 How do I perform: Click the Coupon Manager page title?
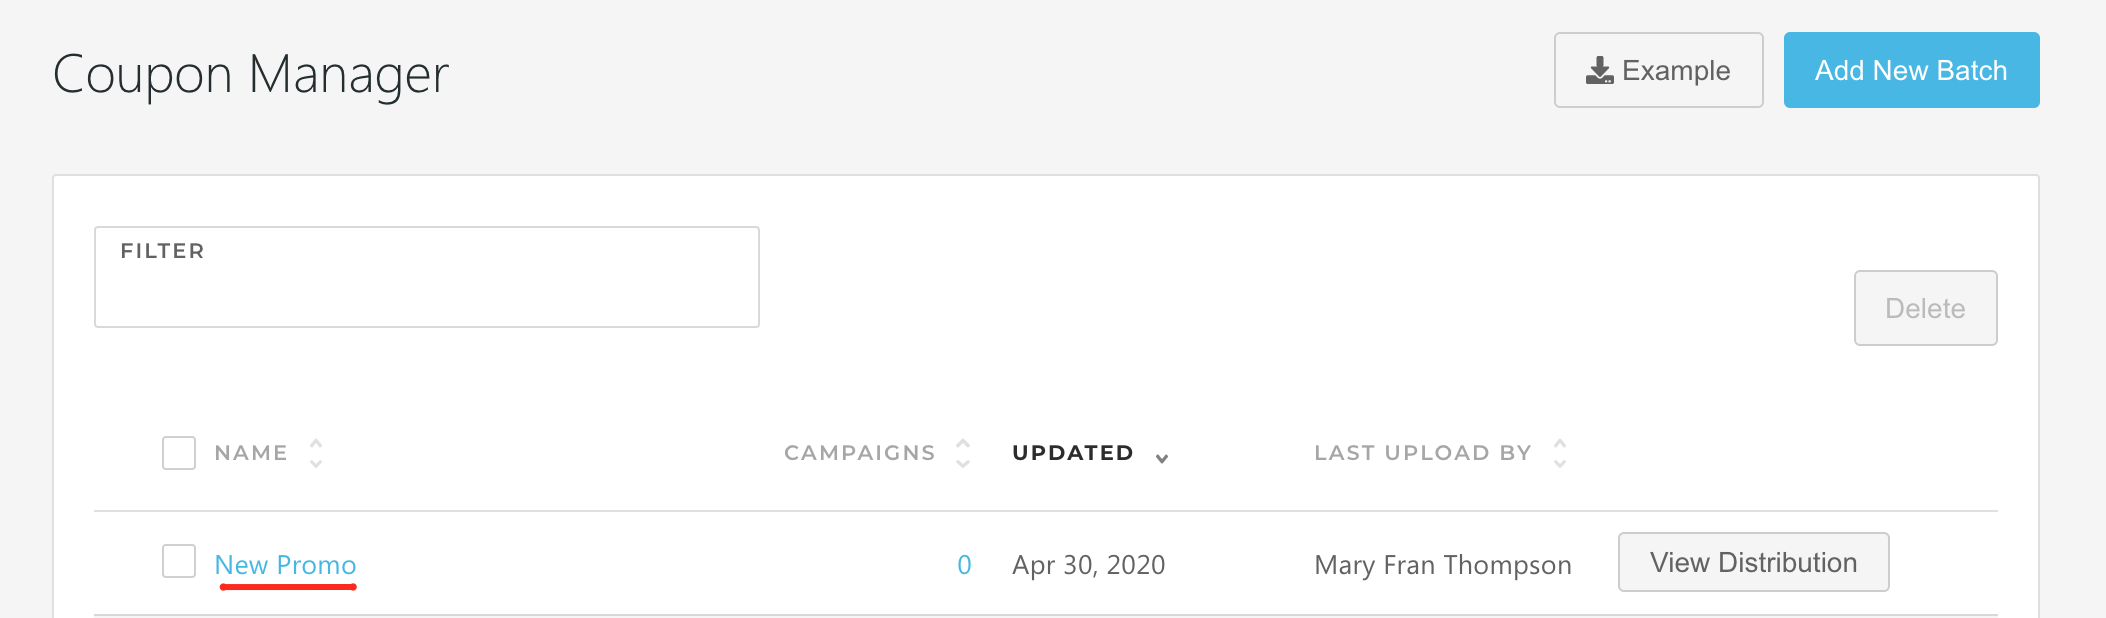[x=251, y=75]
